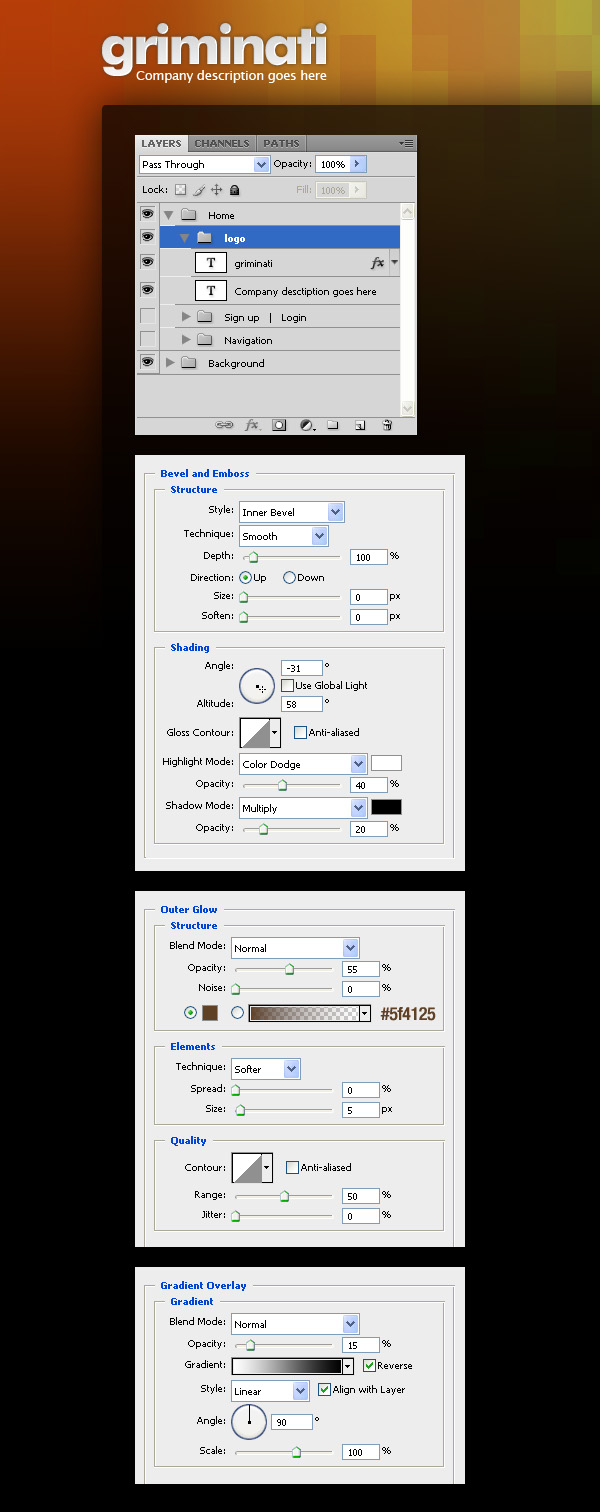600x1512 pixels.
Task: Switch to the Channels tab
Action: tap(221, 143)
